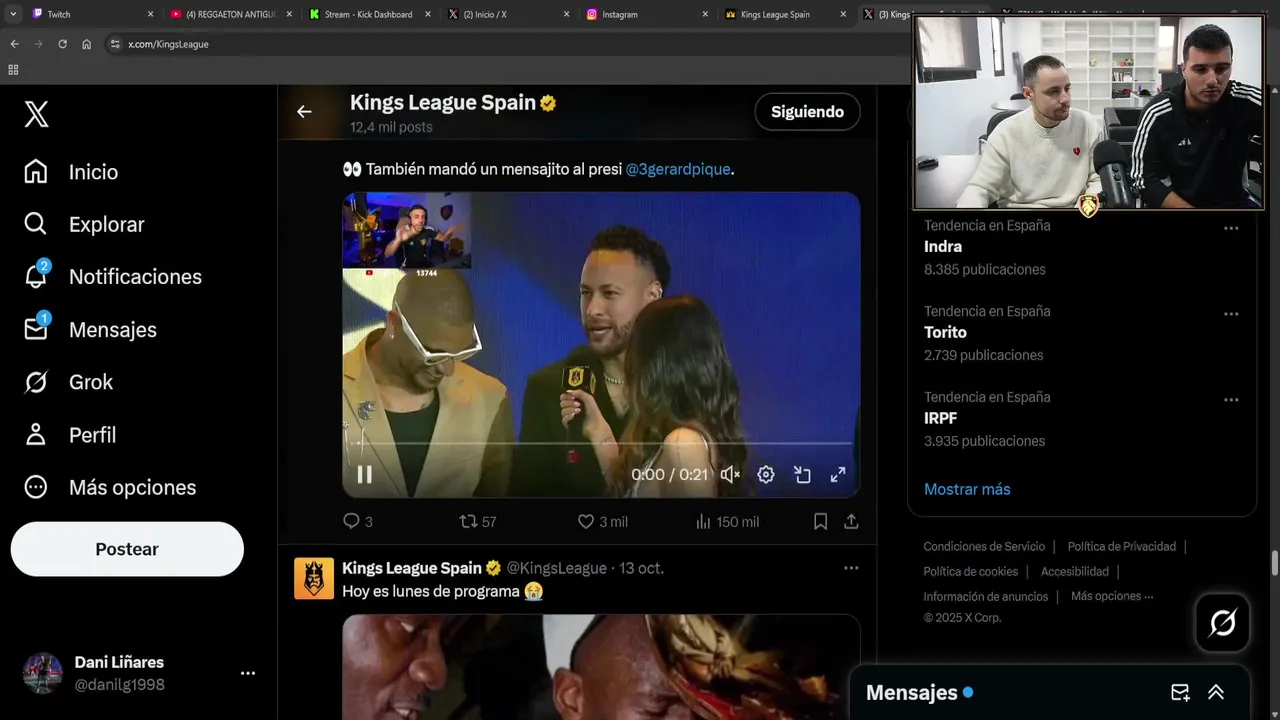
Task: Open more options for Torito trend
Action: (x=1231, y=314)
